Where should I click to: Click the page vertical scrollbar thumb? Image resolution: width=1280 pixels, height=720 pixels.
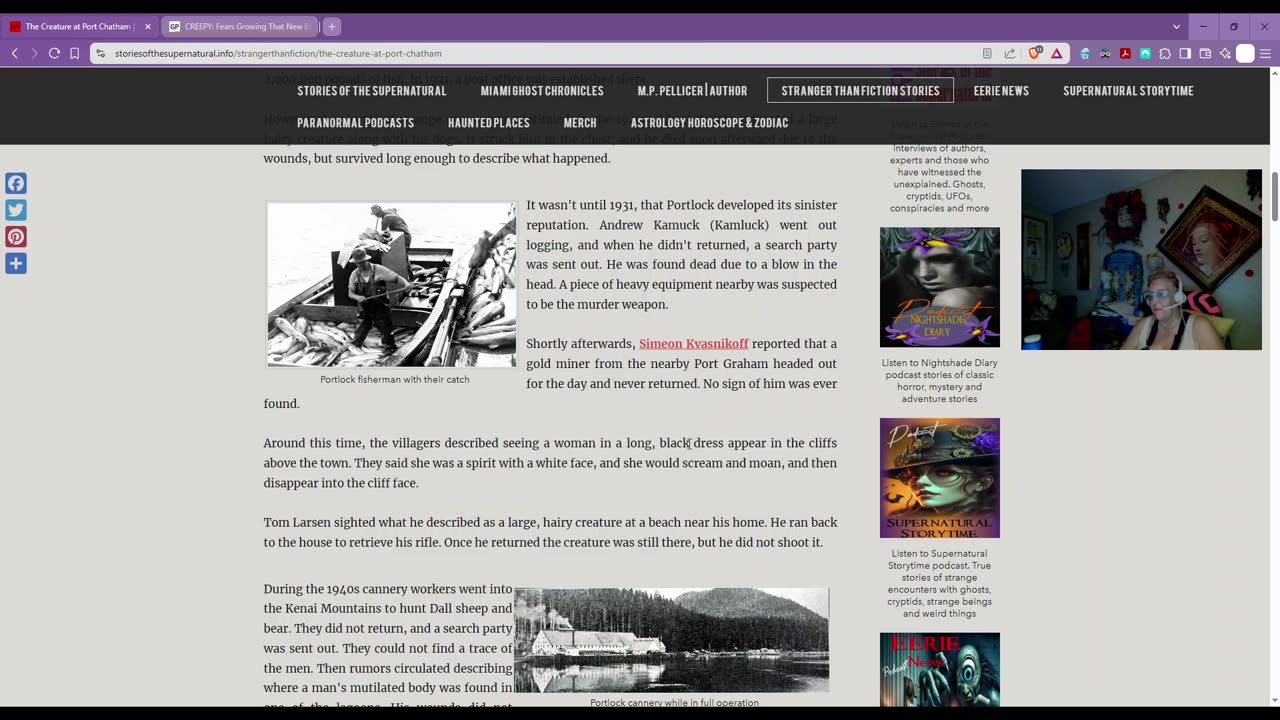point(1274,197)
